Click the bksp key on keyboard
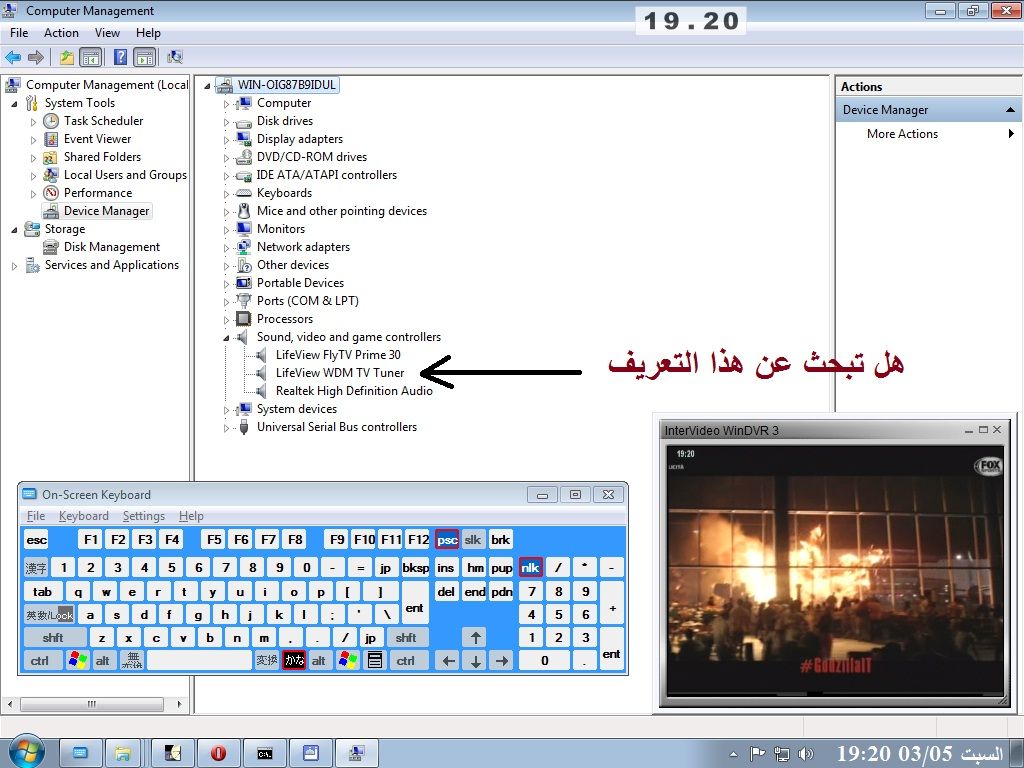 (x=415, y=568)
